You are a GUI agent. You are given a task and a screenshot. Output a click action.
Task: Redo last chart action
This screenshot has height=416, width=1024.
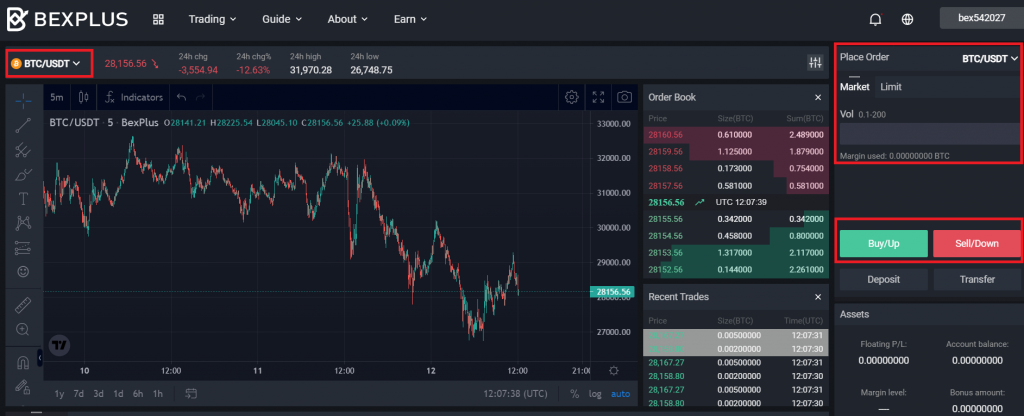coord(200,97)
